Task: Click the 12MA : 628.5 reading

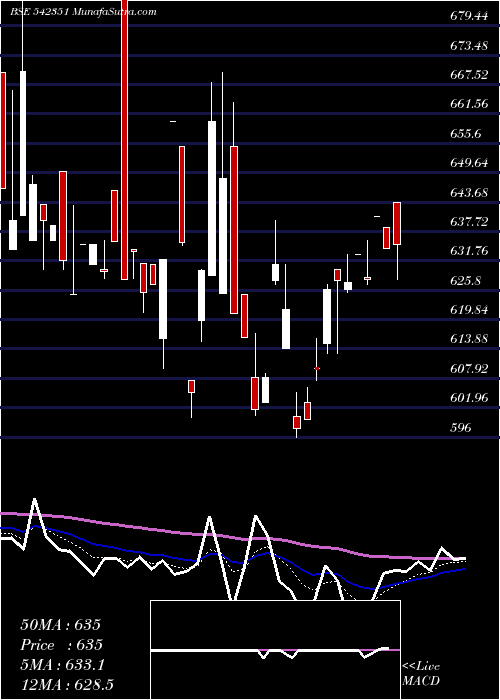Action: [67, 685]
